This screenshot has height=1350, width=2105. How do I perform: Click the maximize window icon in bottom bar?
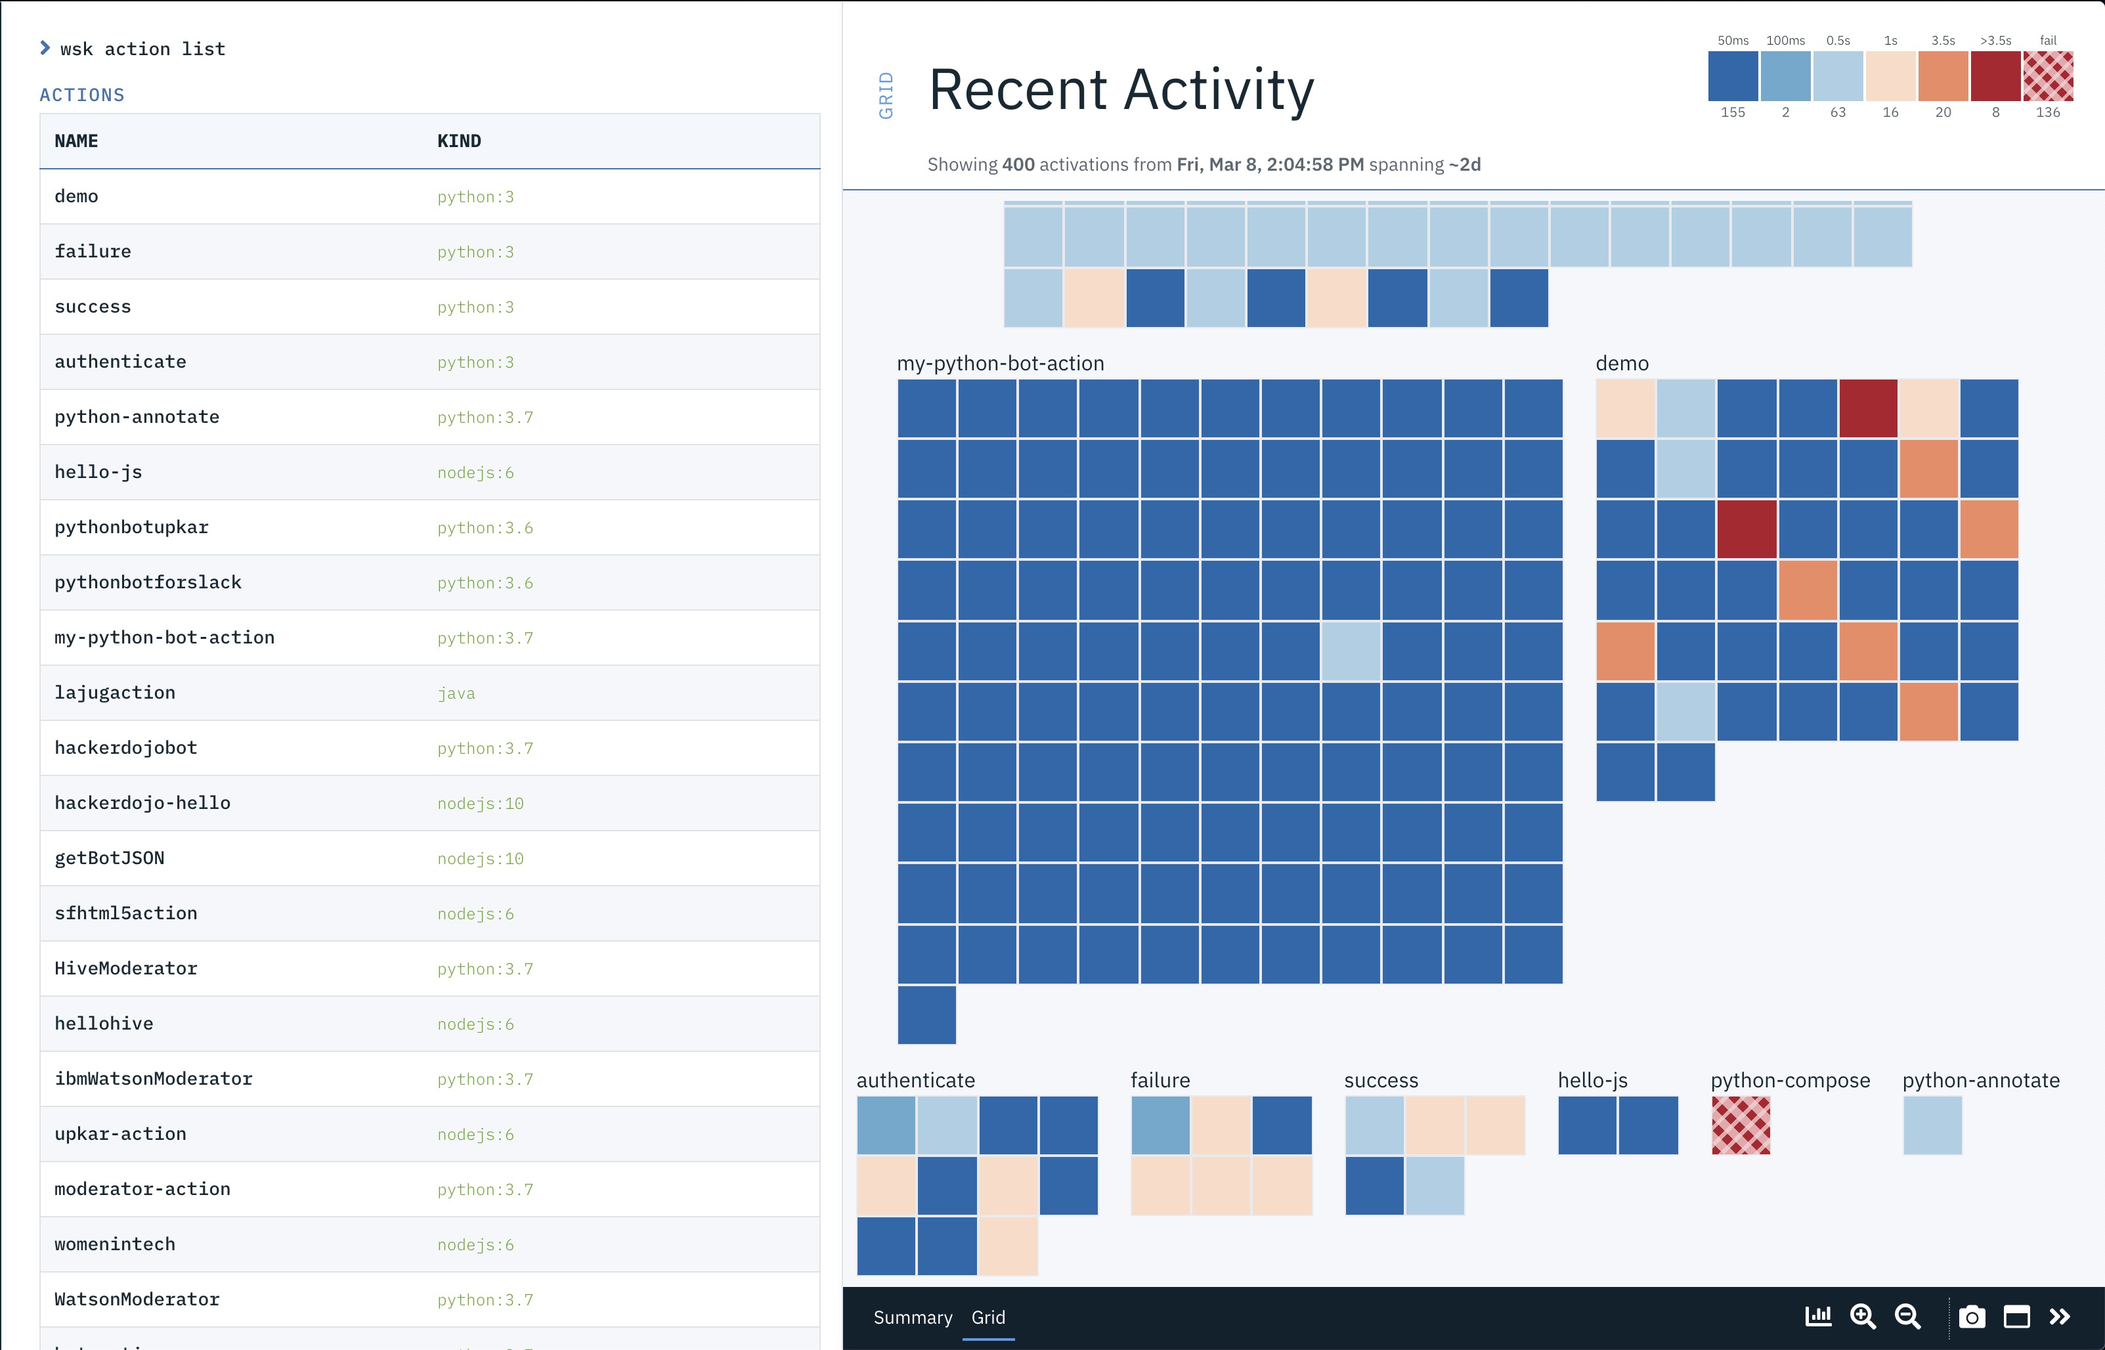[x=2016, y=1317]
